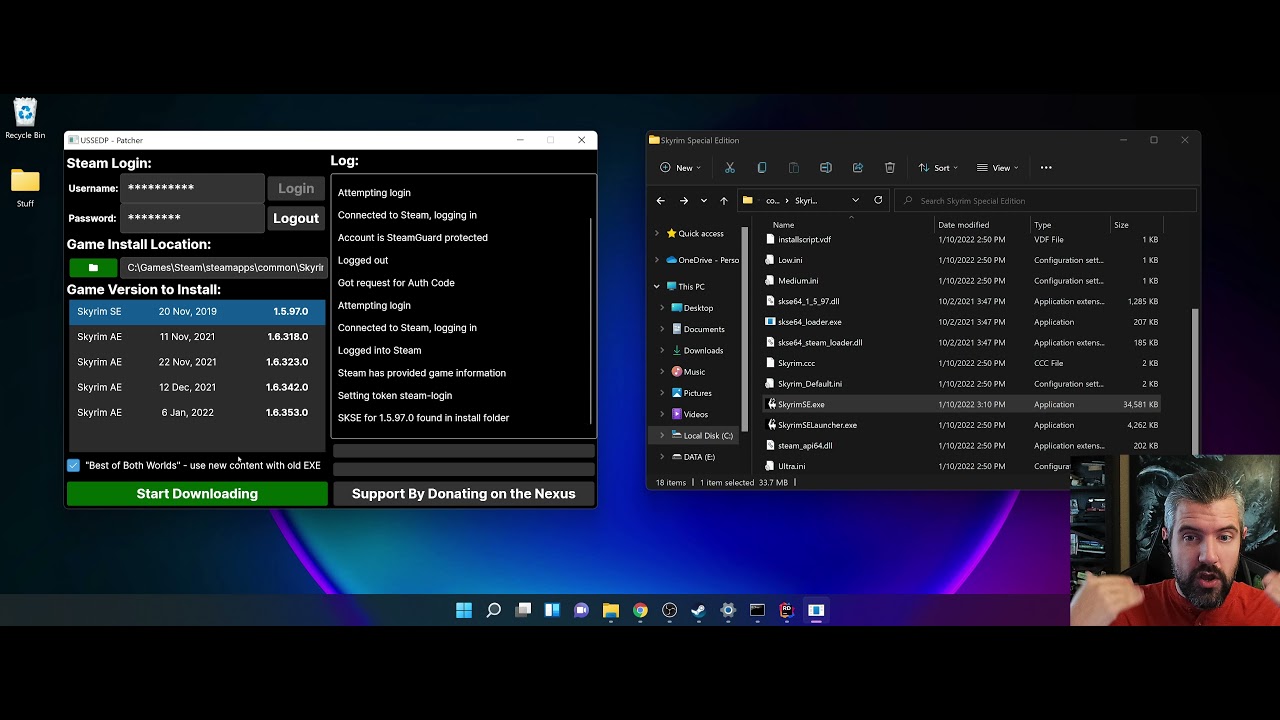Open OBS Studio from the taskbar
Image resolution: width=1280 pixels, height=720 pixels.
(669, 610)
